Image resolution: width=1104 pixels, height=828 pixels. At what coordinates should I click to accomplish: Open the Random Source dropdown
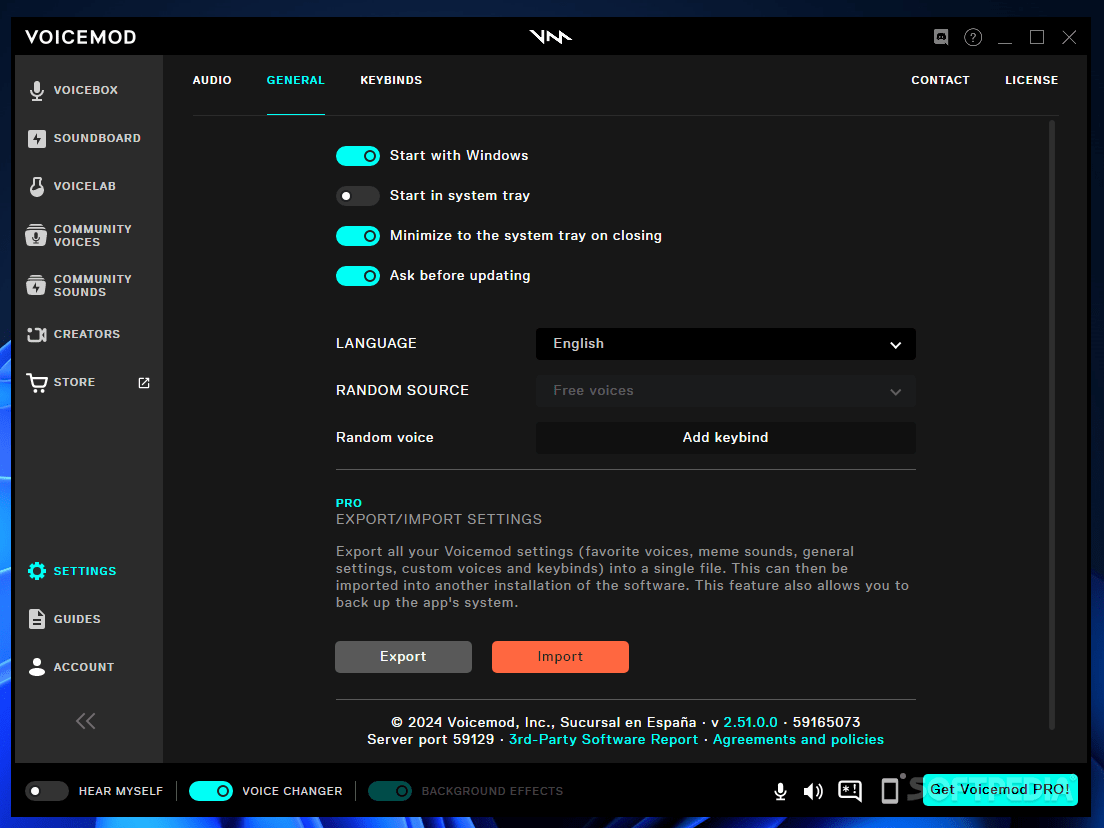[x=725, y=391]
